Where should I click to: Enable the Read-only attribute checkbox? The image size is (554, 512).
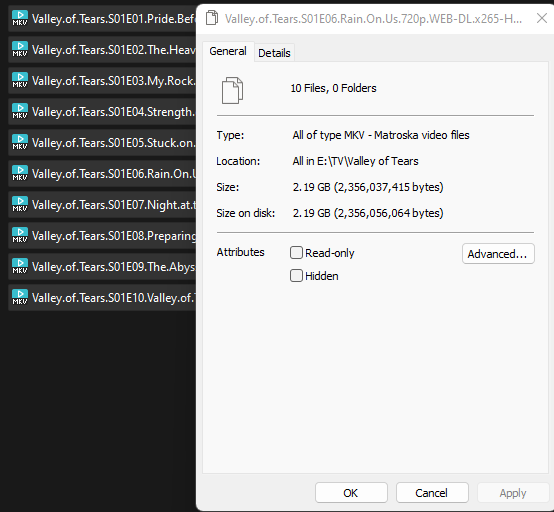click(296, 253)
